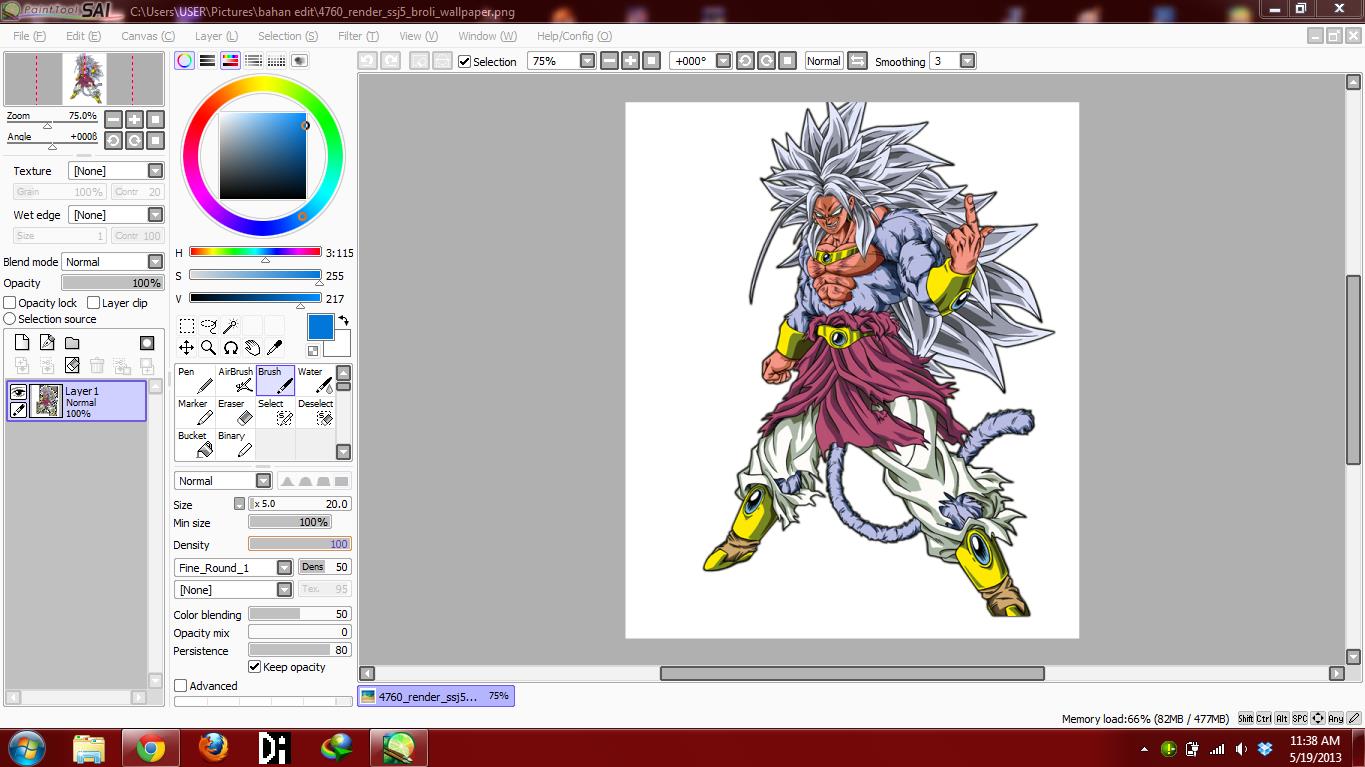Click the clear layer icon
This screenshot has height=767, width=1365.
(x=72, y=366)
